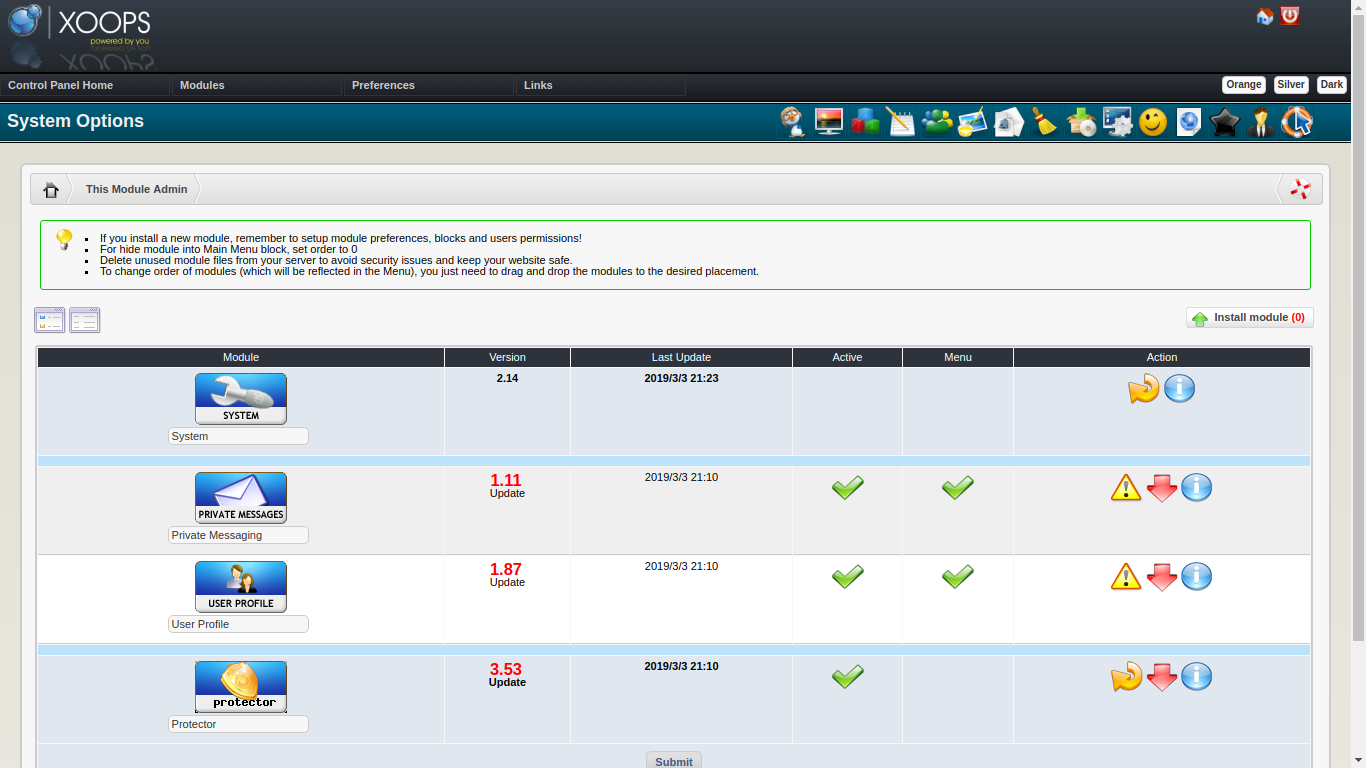1366x768 pixels.
Task: Click the Protector module name field
Action: (238, 724)
